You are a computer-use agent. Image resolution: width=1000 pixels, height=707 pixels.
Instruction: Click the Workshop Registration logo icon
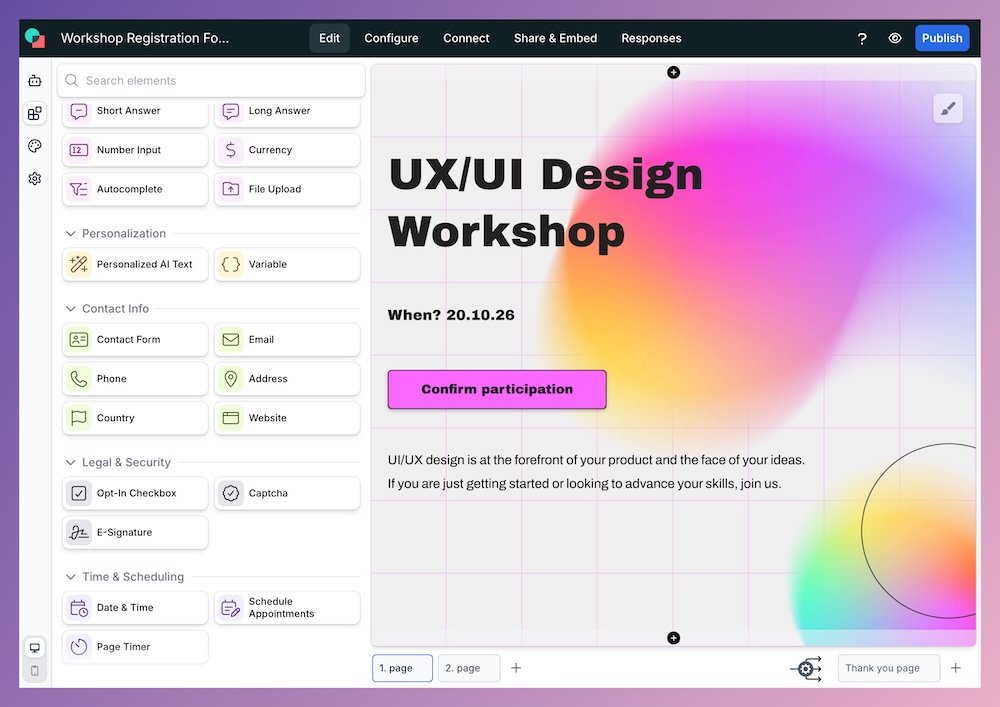[36, 37]
